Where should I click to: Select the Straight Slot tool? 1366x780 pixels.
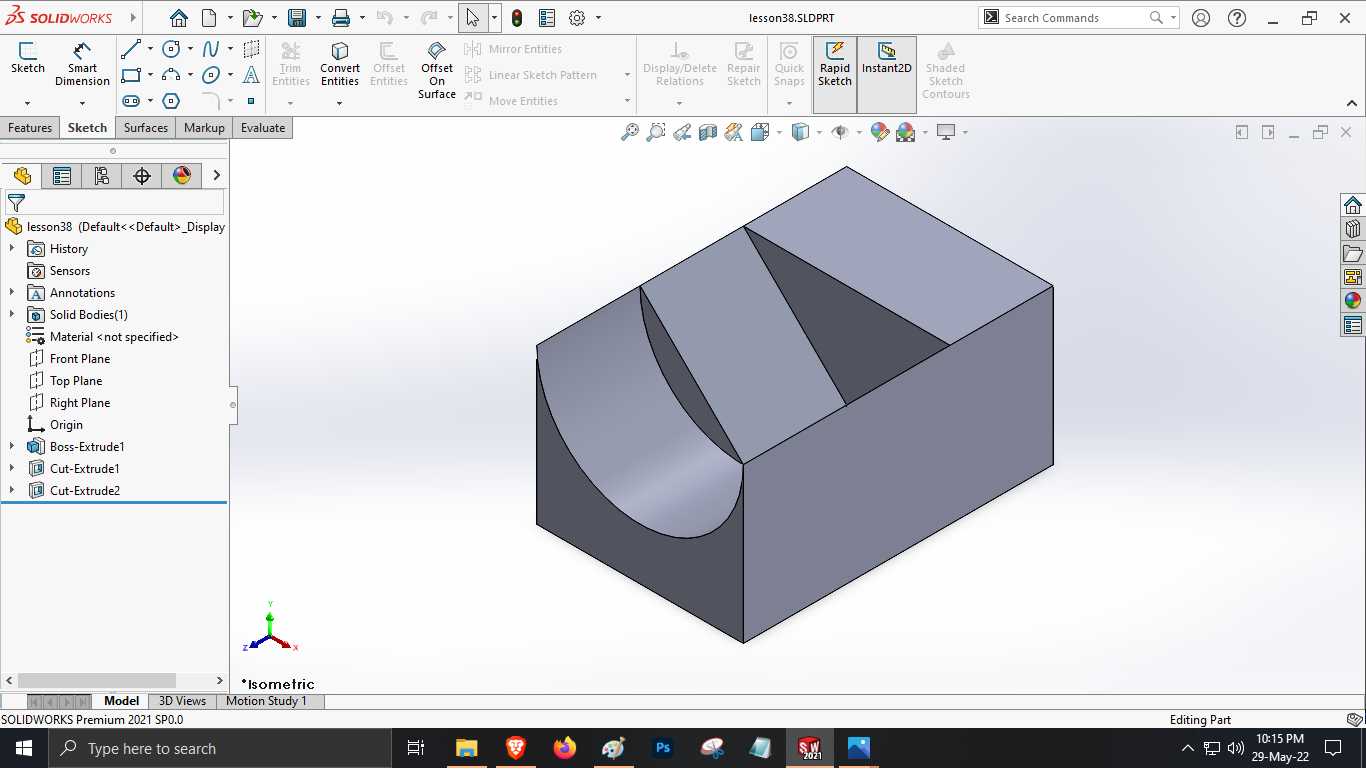coord(131,101)
